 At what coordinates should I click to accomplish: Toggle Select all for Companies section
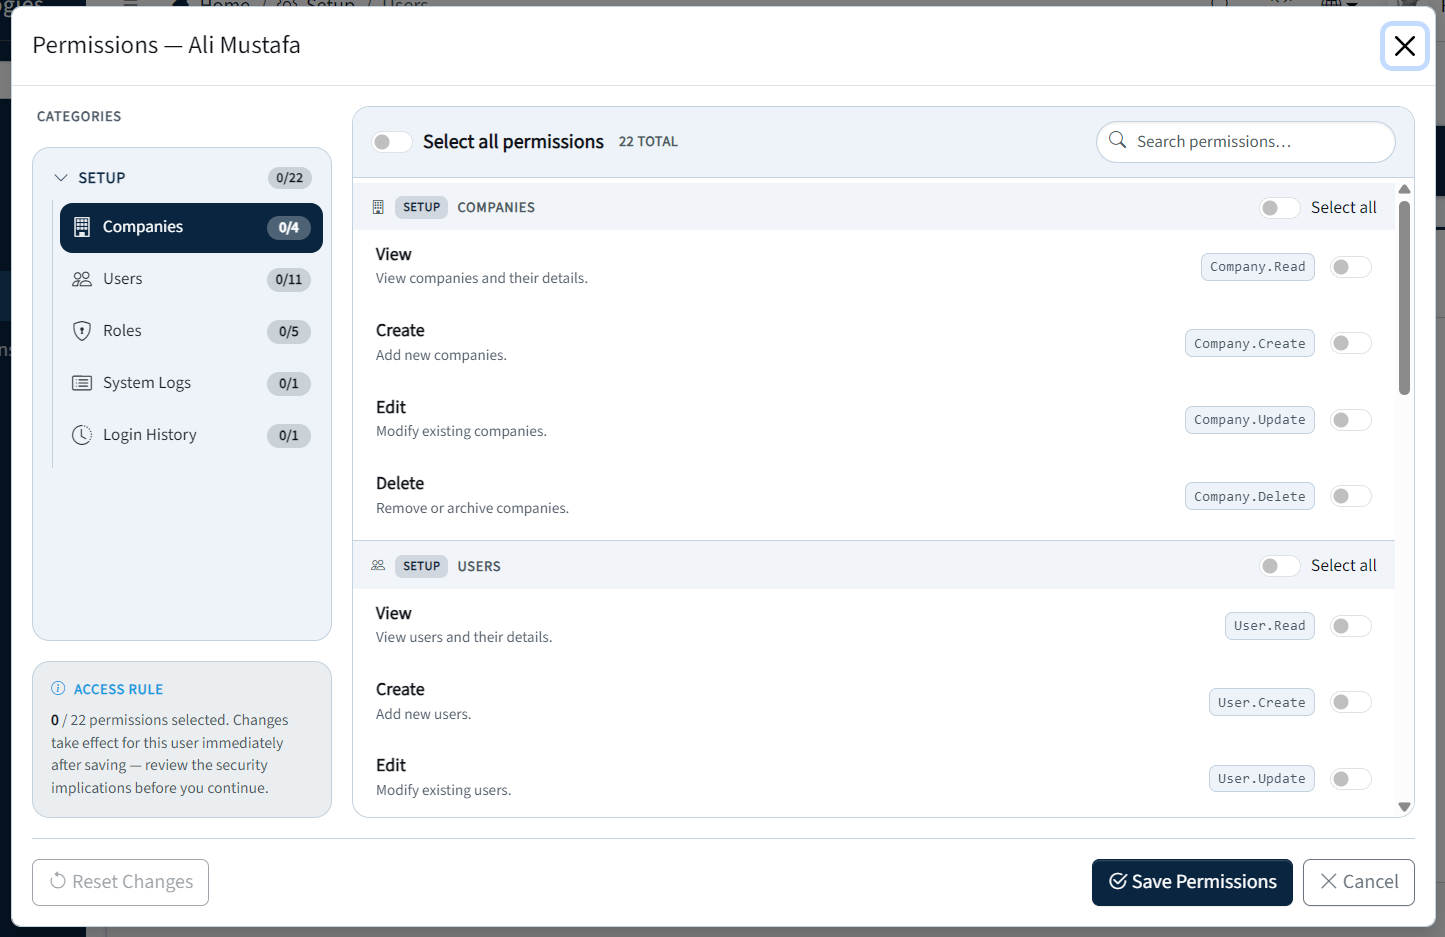pyautogui.click(x=1279, y=208)
